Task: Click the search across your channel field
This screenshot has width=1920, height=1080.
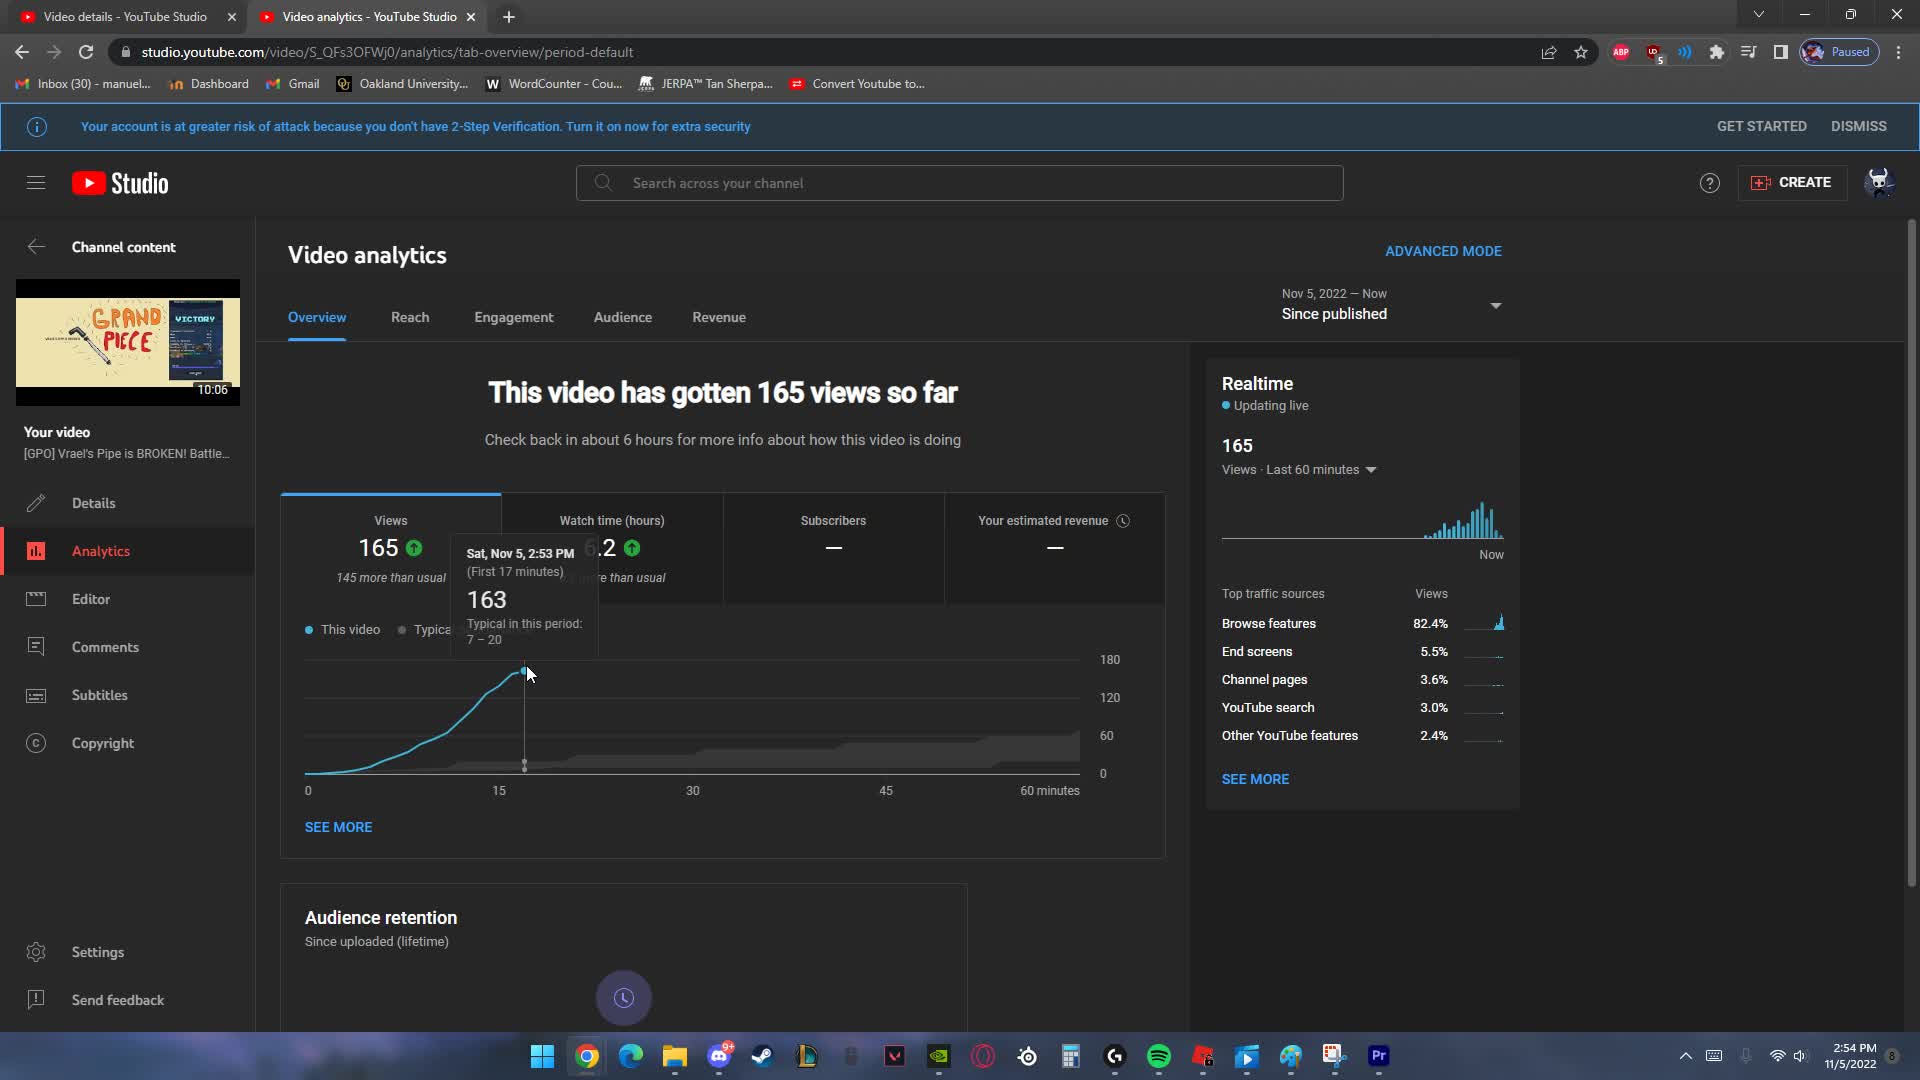Action: 958,183
